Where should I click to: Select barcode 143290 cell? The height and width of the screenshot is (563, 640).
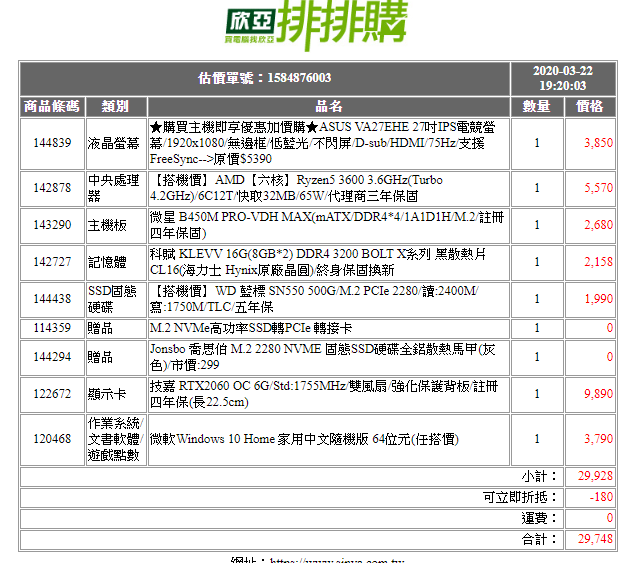point(52,225)
